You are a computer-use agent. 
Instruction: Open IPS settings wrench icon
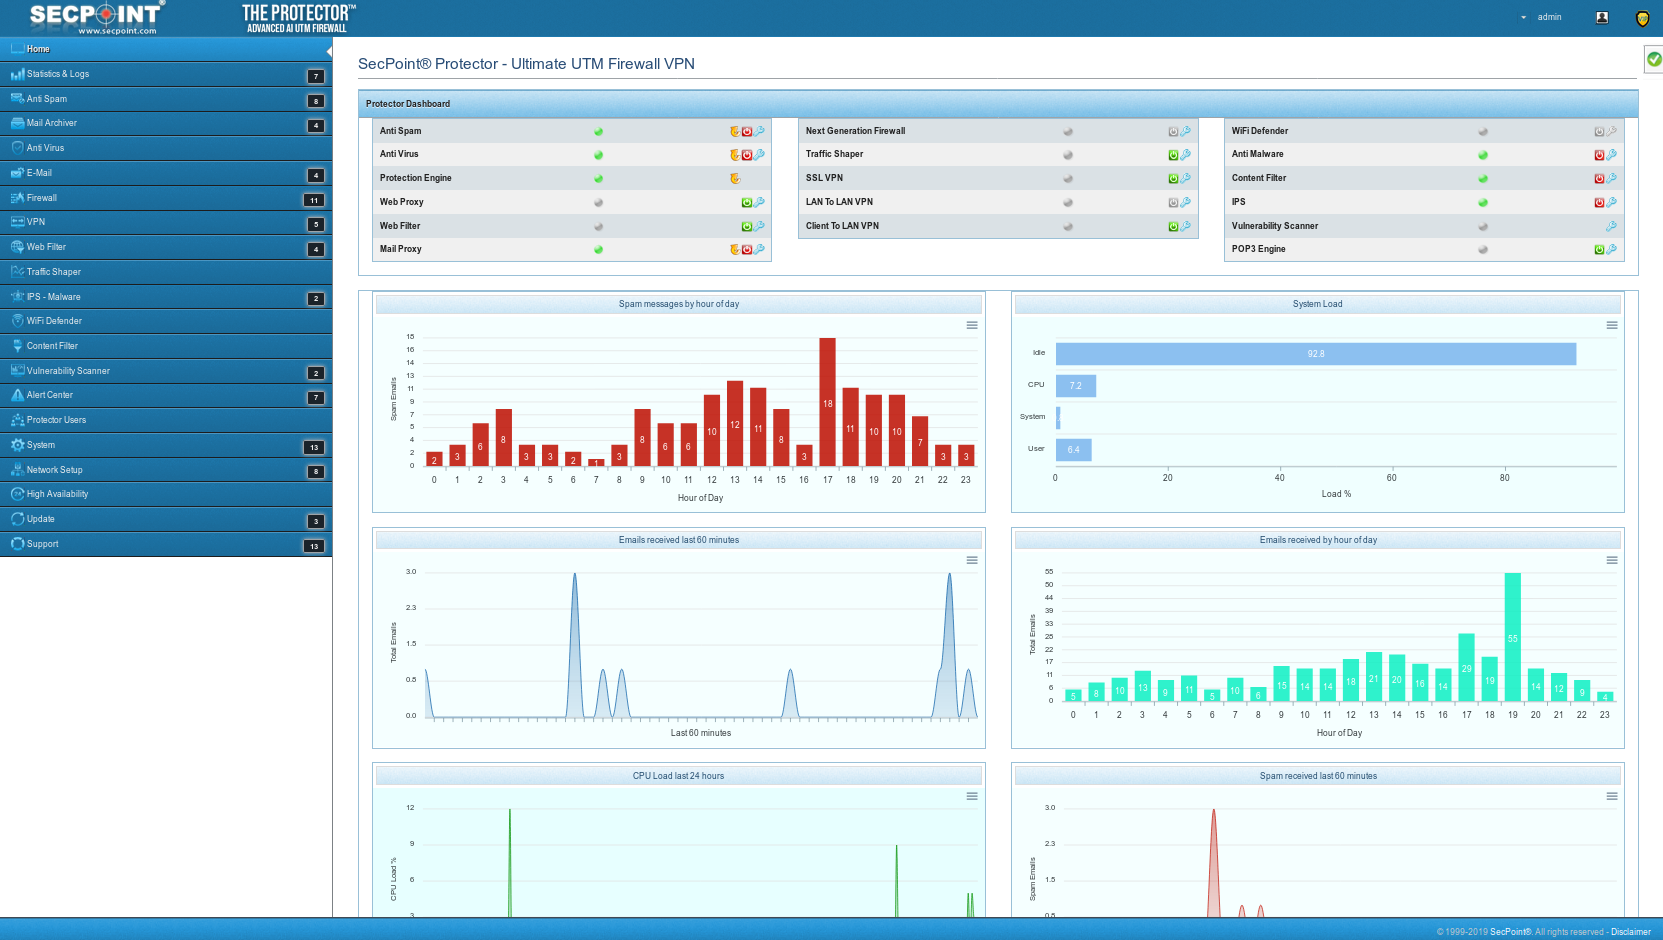[1611, 202]
